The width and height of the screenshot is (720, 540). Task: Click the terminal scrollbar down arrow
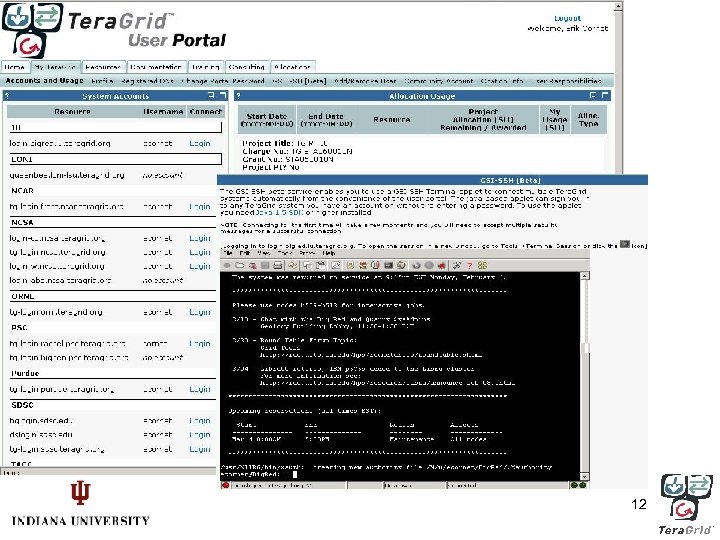point(585,477)
